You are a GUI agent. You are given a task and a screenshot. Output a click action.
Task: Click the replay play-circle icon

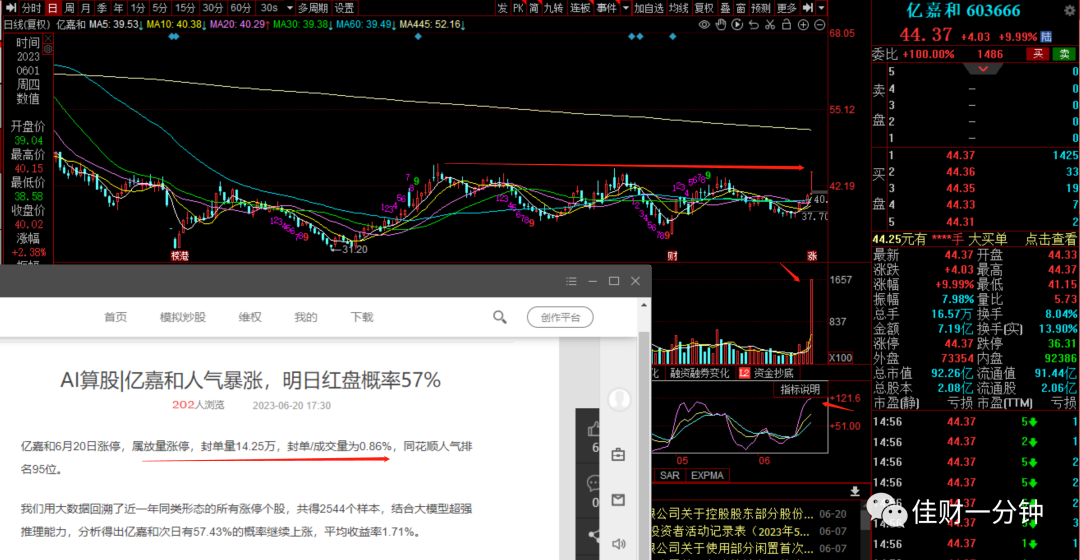[737, 25]
